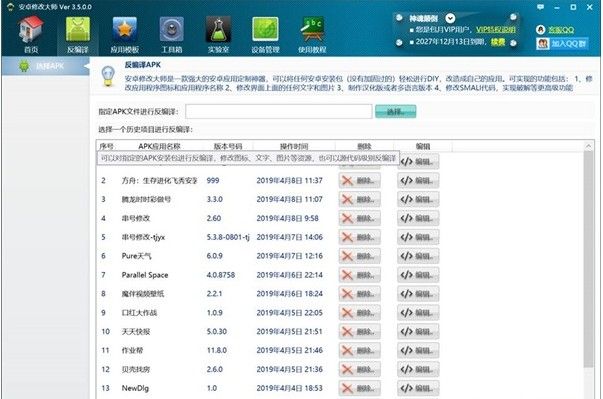Select the 反编译 decompile toolbar icon
Viewport: 603px width, 399px height.
coord(78,34)
